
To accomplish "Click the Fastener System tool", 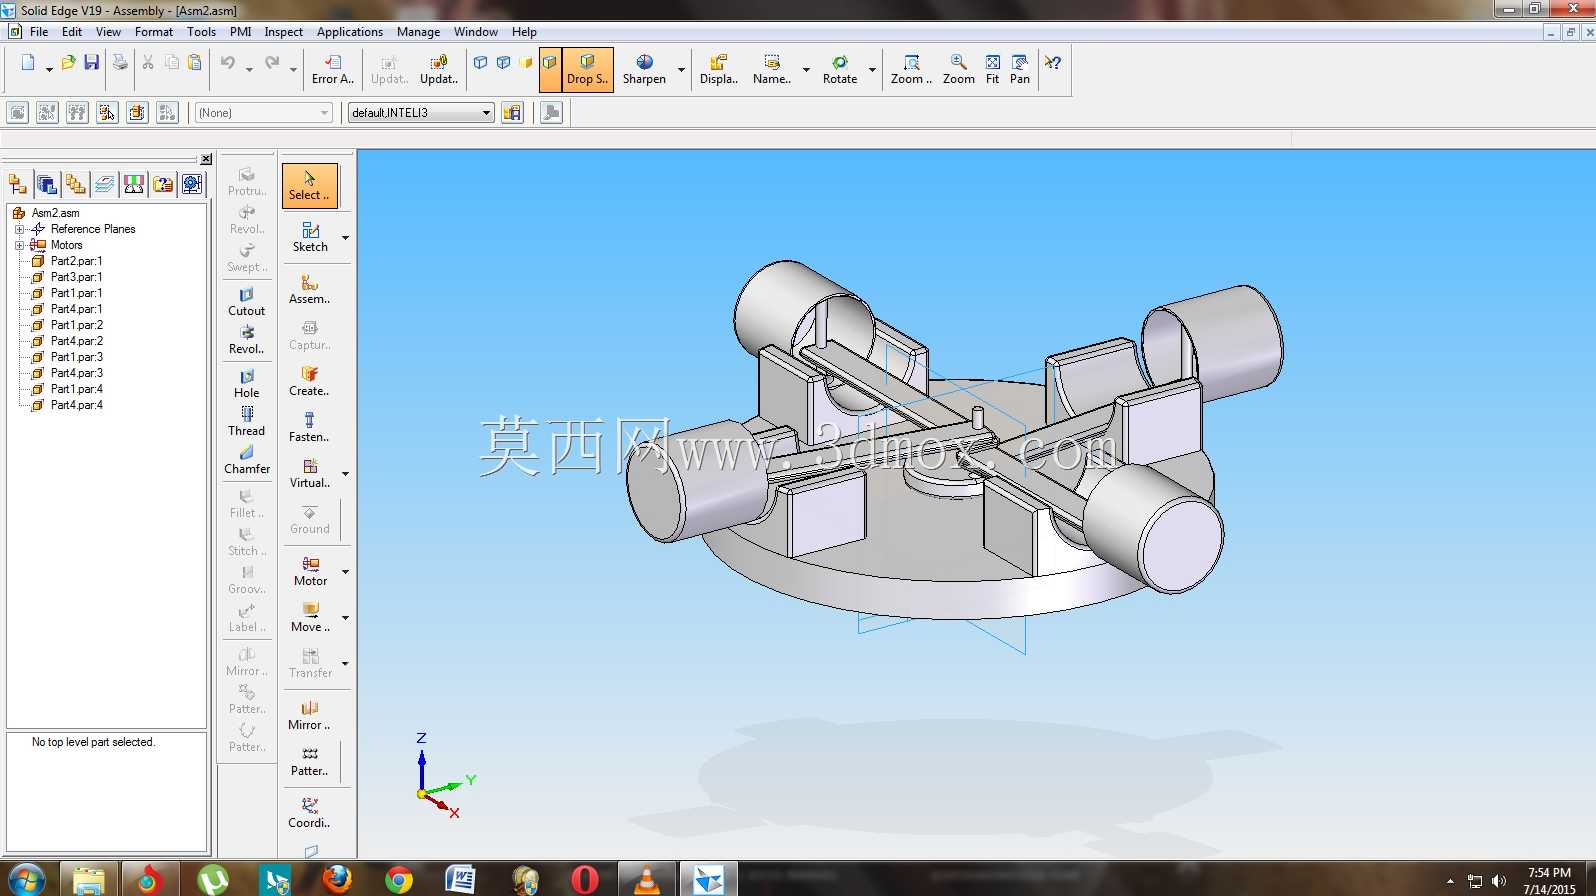I will 310,428.
